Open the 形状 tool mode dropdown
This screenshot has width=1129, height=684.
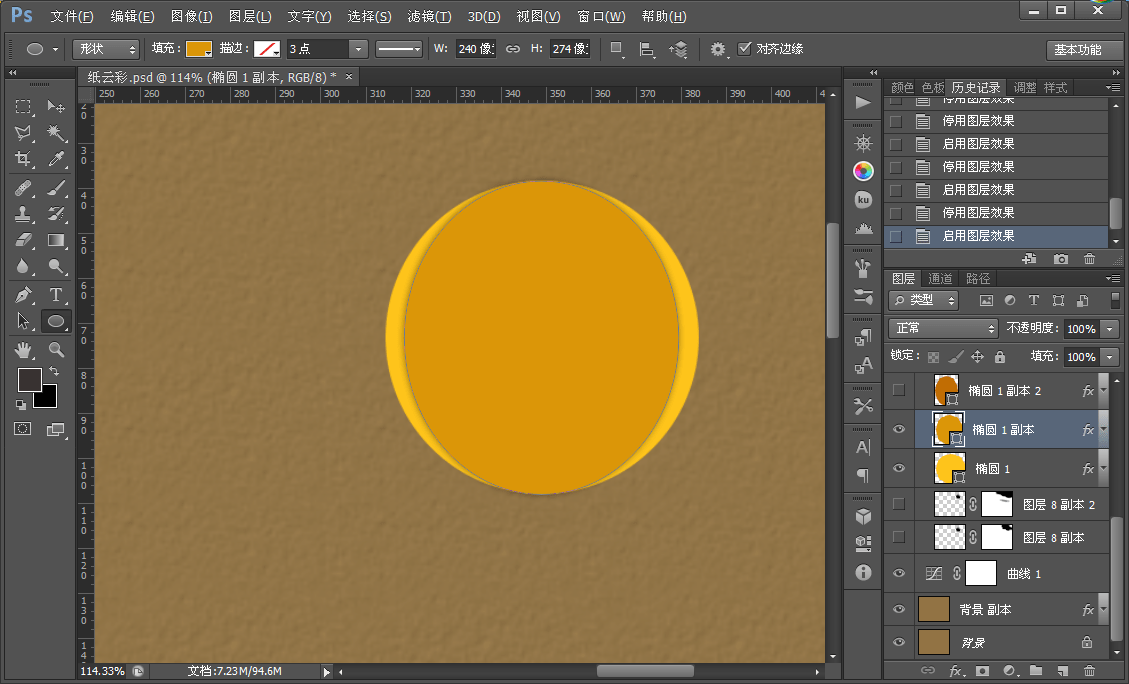(x=106, y=49)
